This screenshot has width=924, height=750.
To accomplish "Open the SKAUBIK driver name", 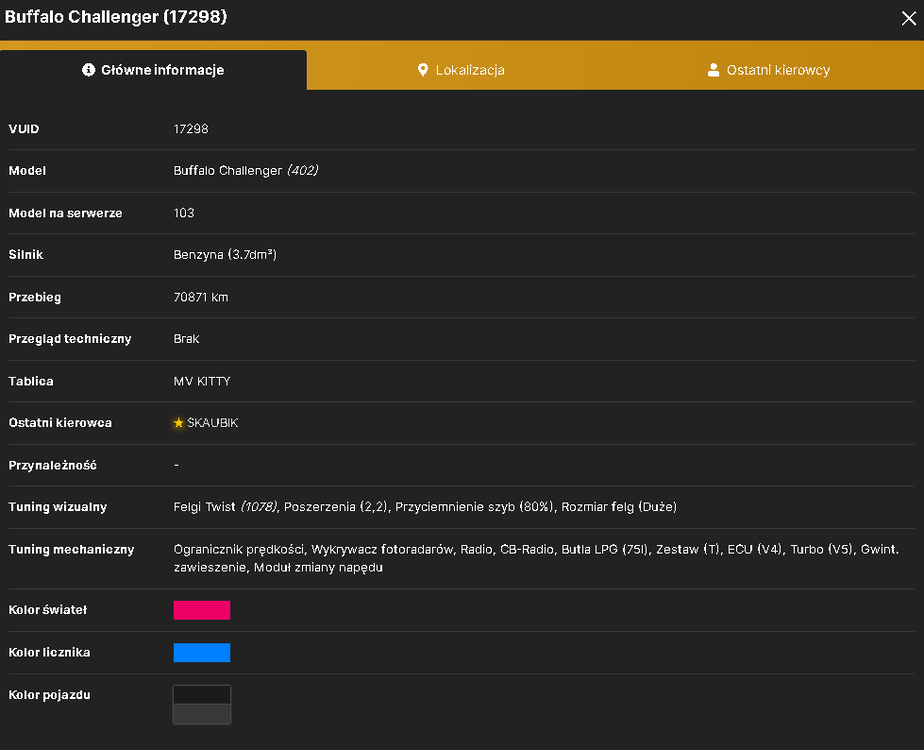I will coord(212,423).
